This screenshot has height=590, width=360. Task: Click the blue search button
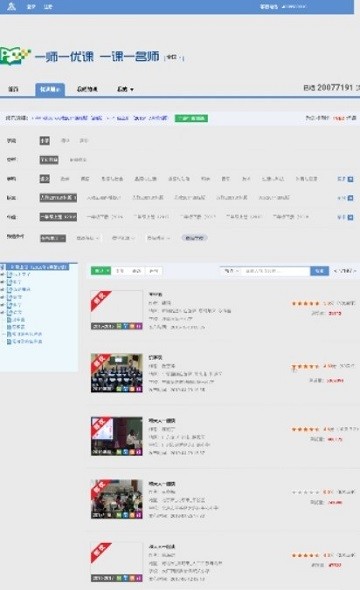(319, 271)
